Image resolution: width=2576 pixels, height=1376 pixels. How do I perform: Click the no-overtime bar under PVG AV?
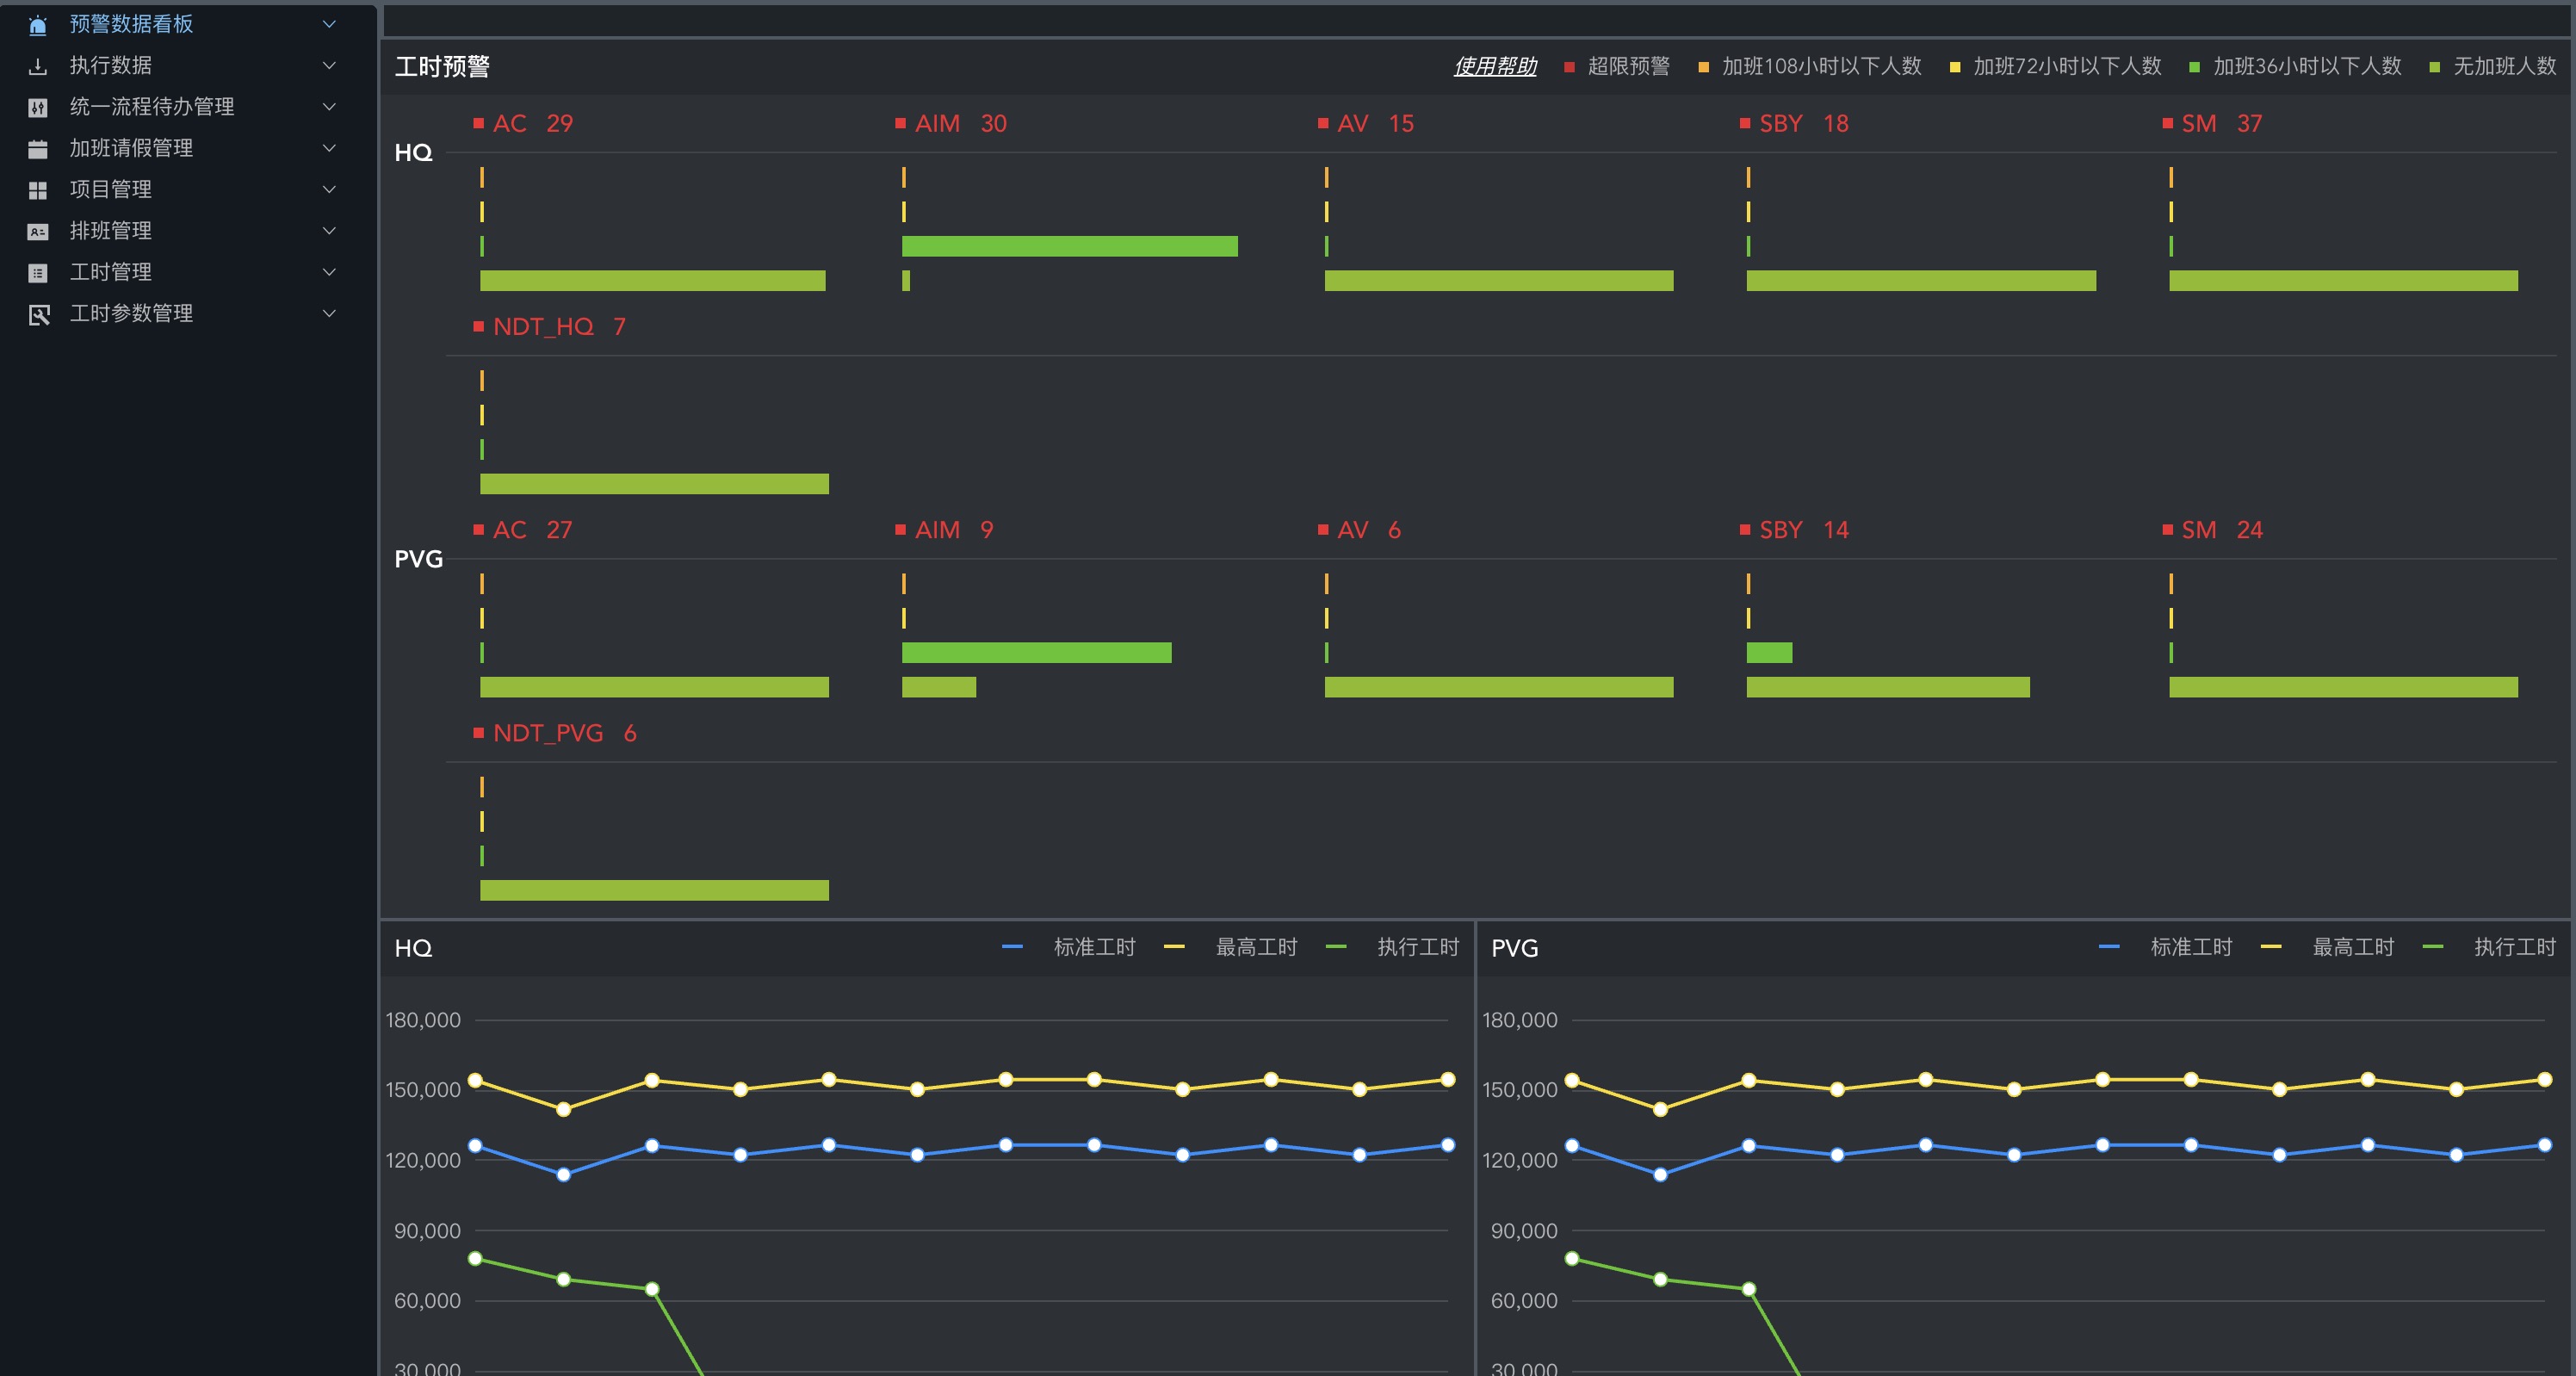pyautogui.click(x=1499, y=687)
